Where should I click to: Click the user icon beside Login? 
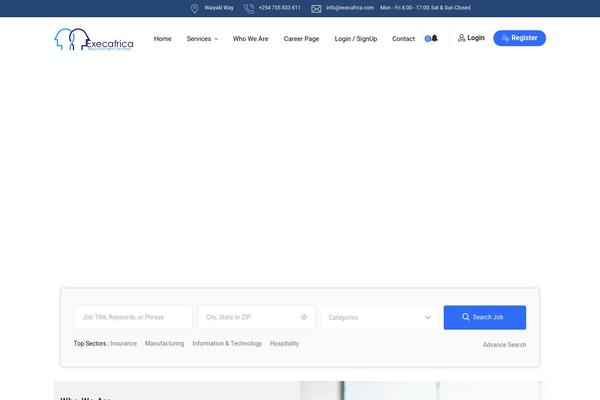pos(461,38)
